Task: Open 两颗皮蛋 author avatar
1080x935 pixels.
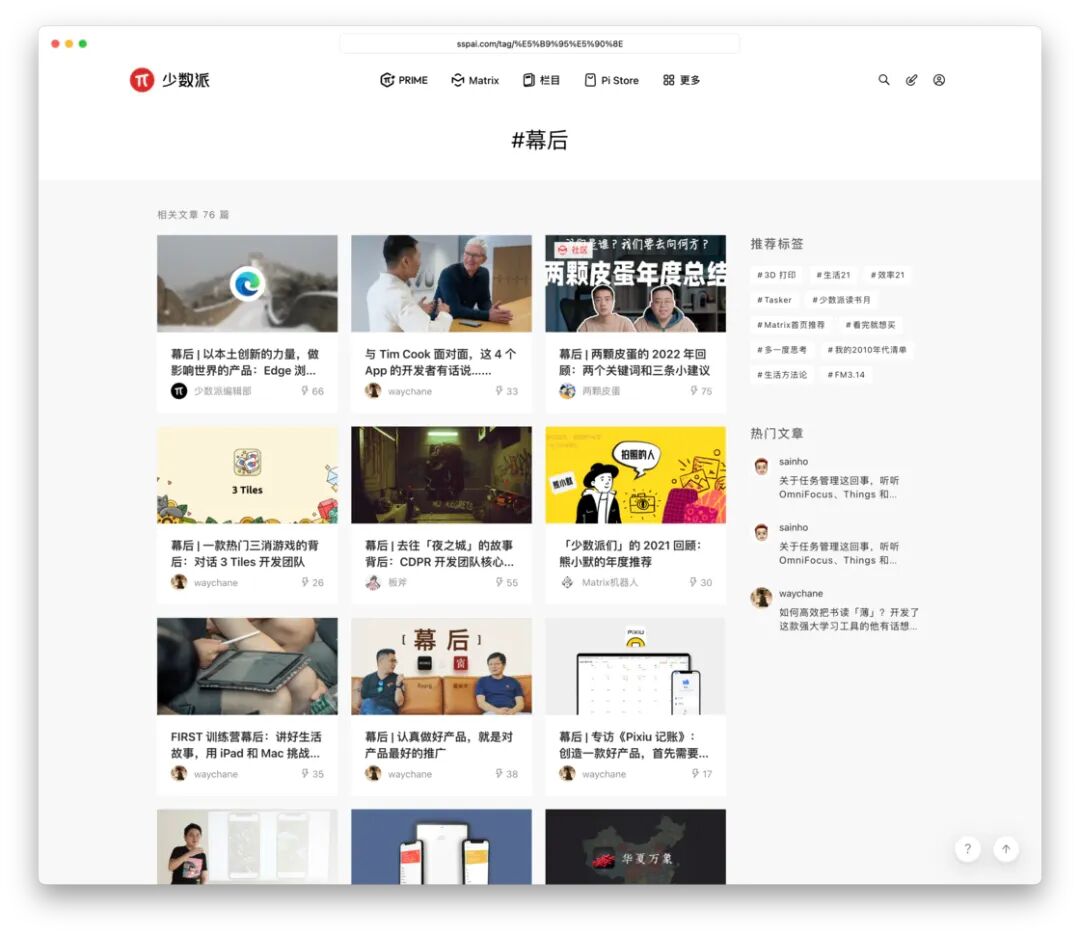Action: point(567,391)
